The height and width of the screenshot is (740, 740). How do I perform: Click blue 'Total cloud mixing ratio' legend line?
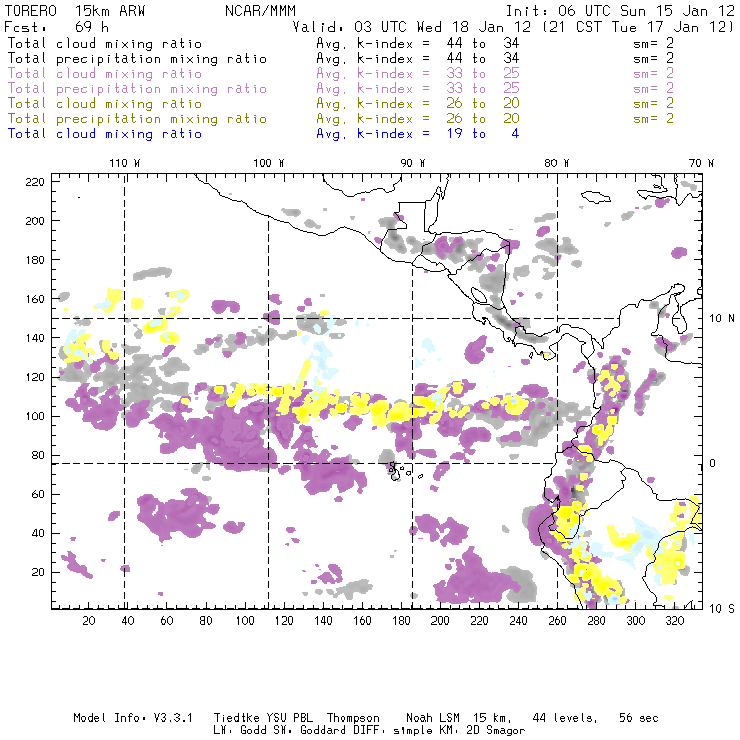point(105,135)
